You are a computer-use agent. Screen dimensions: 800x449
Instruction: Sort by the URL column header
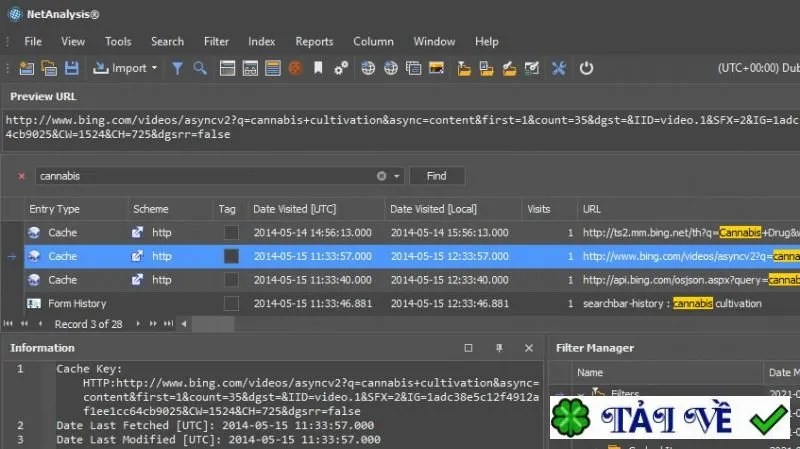[689, 209]
